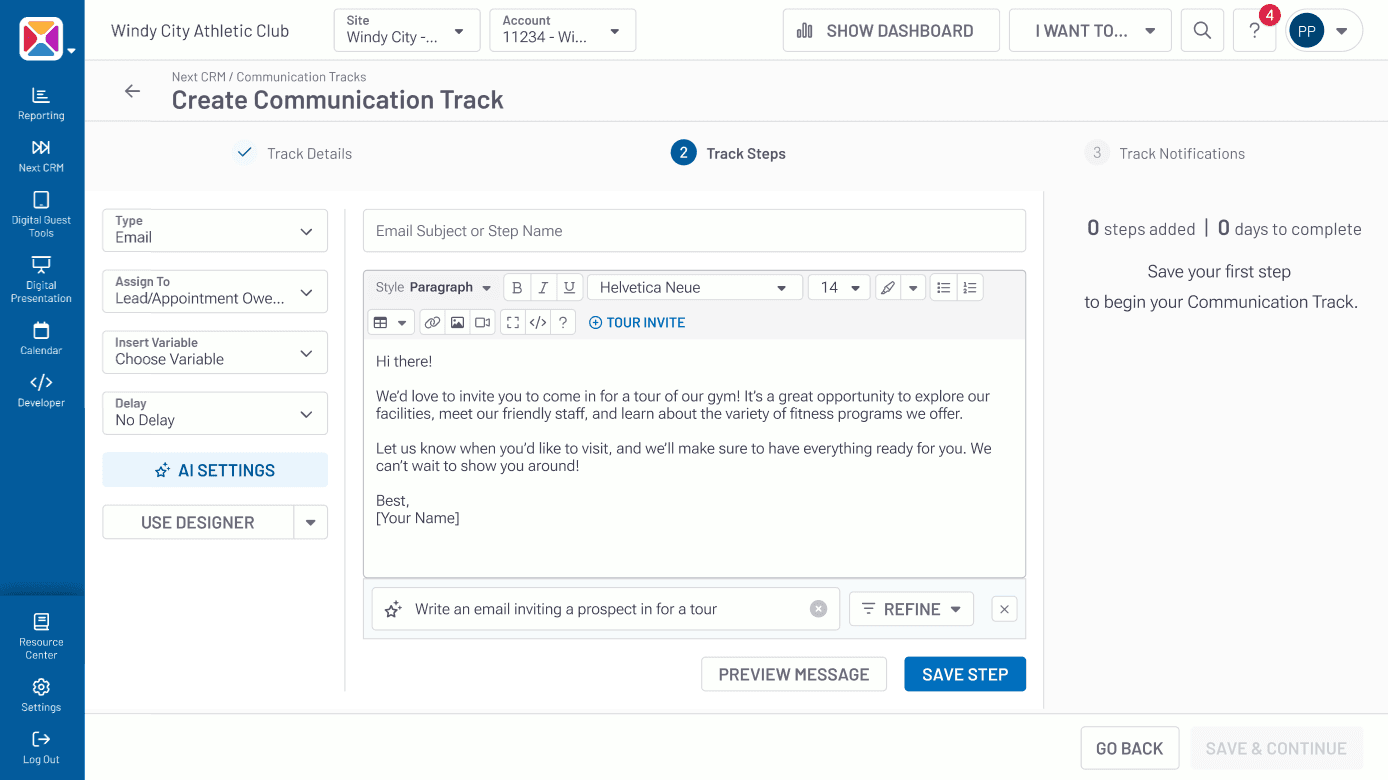Viewport: 1388px width, 780px height.
Task: Open the text highlight color swatch
Action: click(889, 287)
